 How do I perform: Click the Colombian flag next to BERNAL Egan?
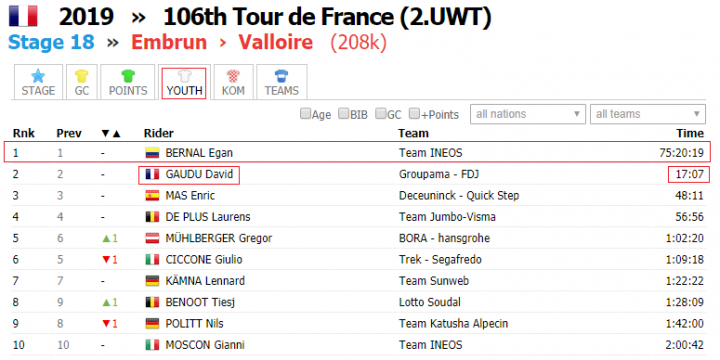click(152, 153)
